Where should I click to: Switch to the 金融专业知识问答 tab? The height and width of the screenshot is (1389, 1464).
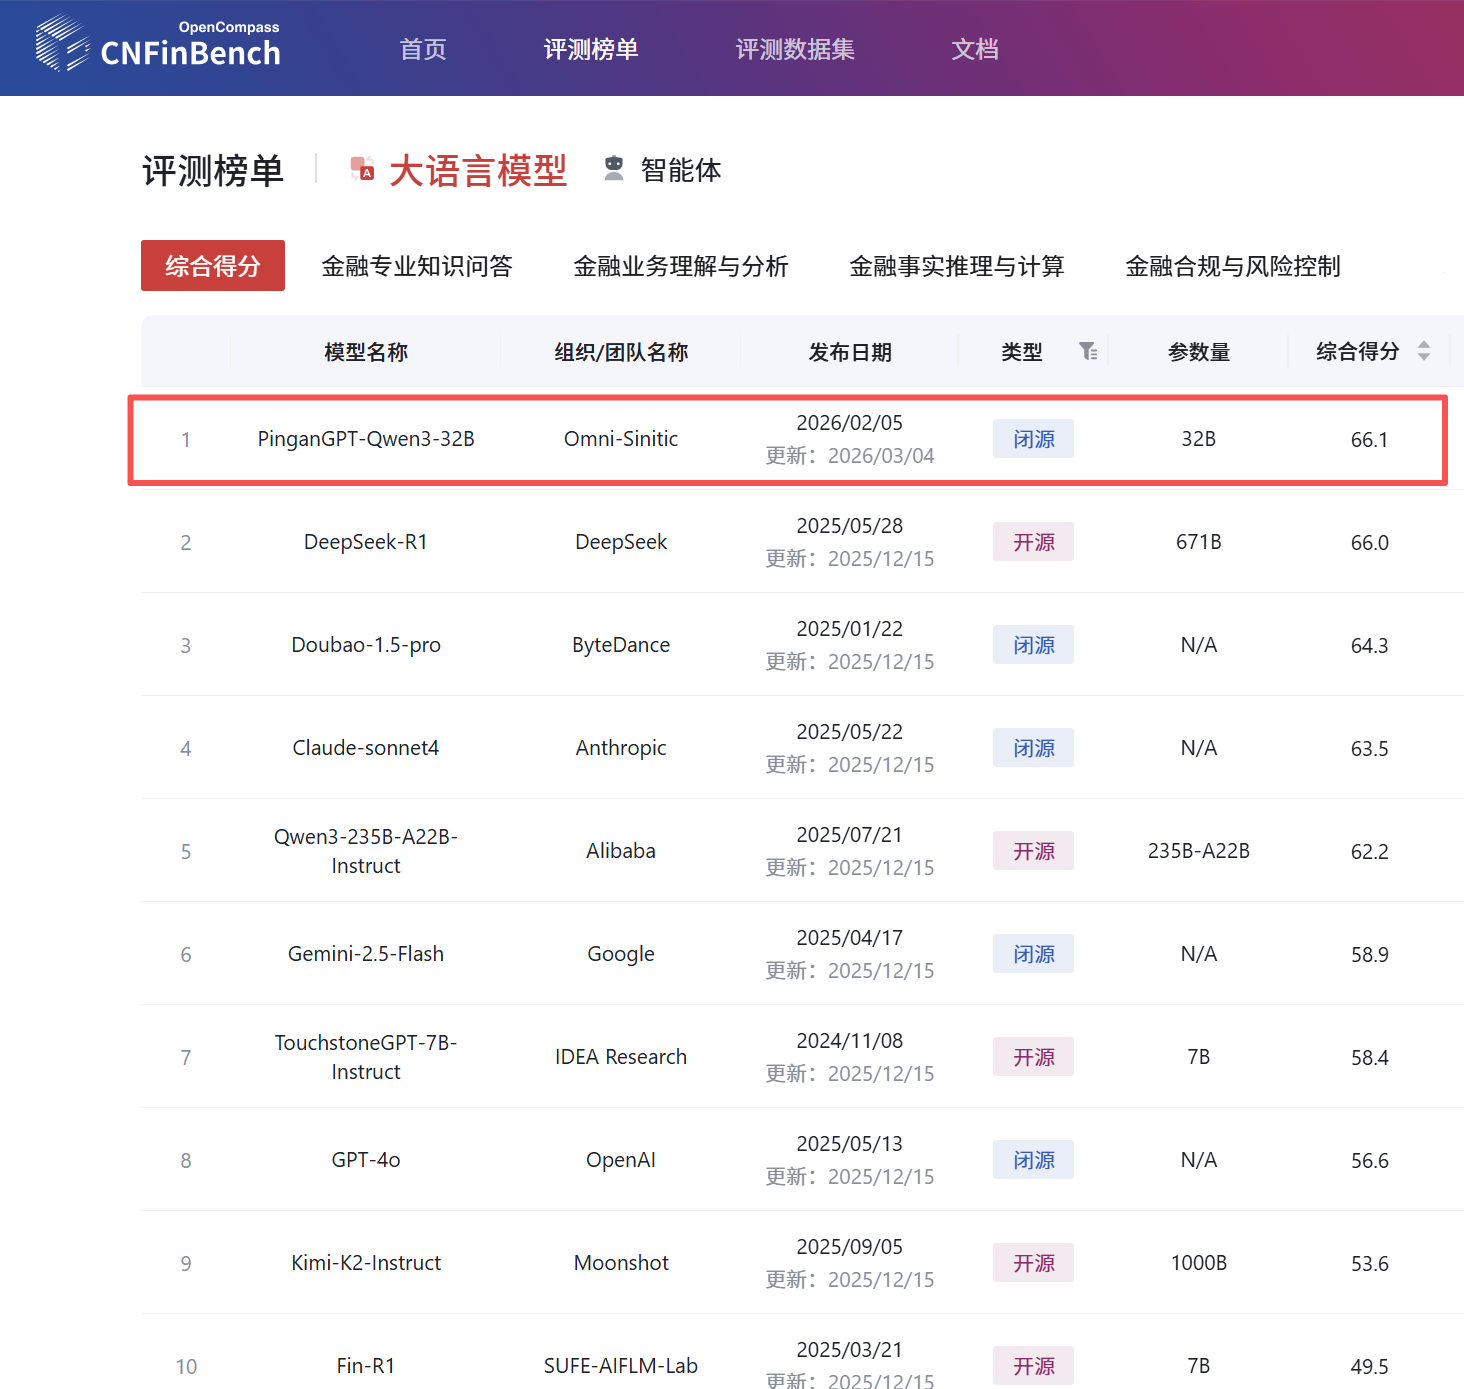tap(417, 265)
